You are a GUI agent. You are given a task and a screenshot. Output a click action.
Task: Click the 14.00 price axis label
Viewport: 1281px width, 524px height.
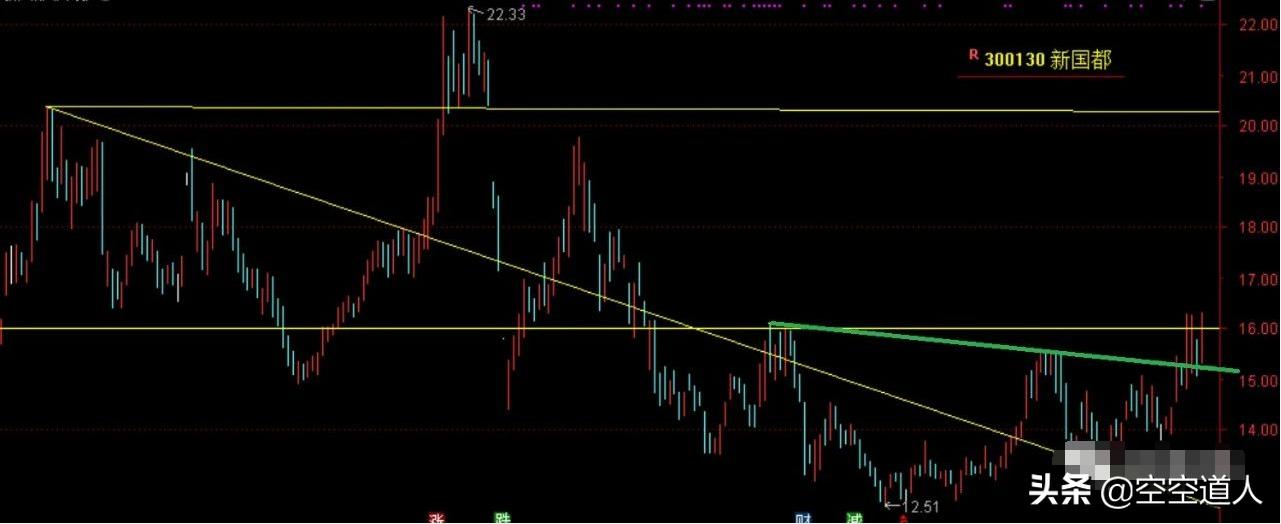tap(1258, 430)
